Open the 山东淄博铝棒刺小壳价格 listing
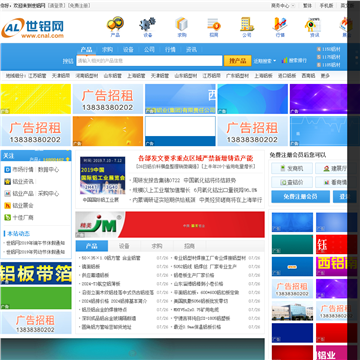Viewport: 360px width, 360px height. pos(198,284)
